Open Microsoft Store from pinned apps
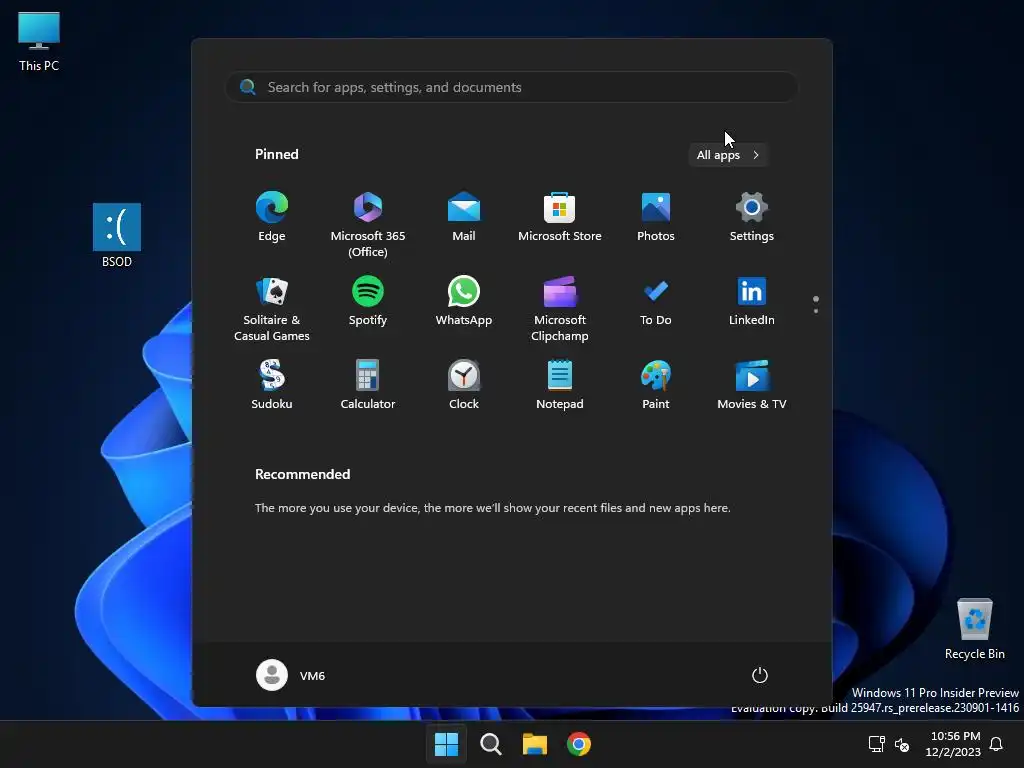The height and width of the screenshot is (768, 1024). [x=560, y=218]
